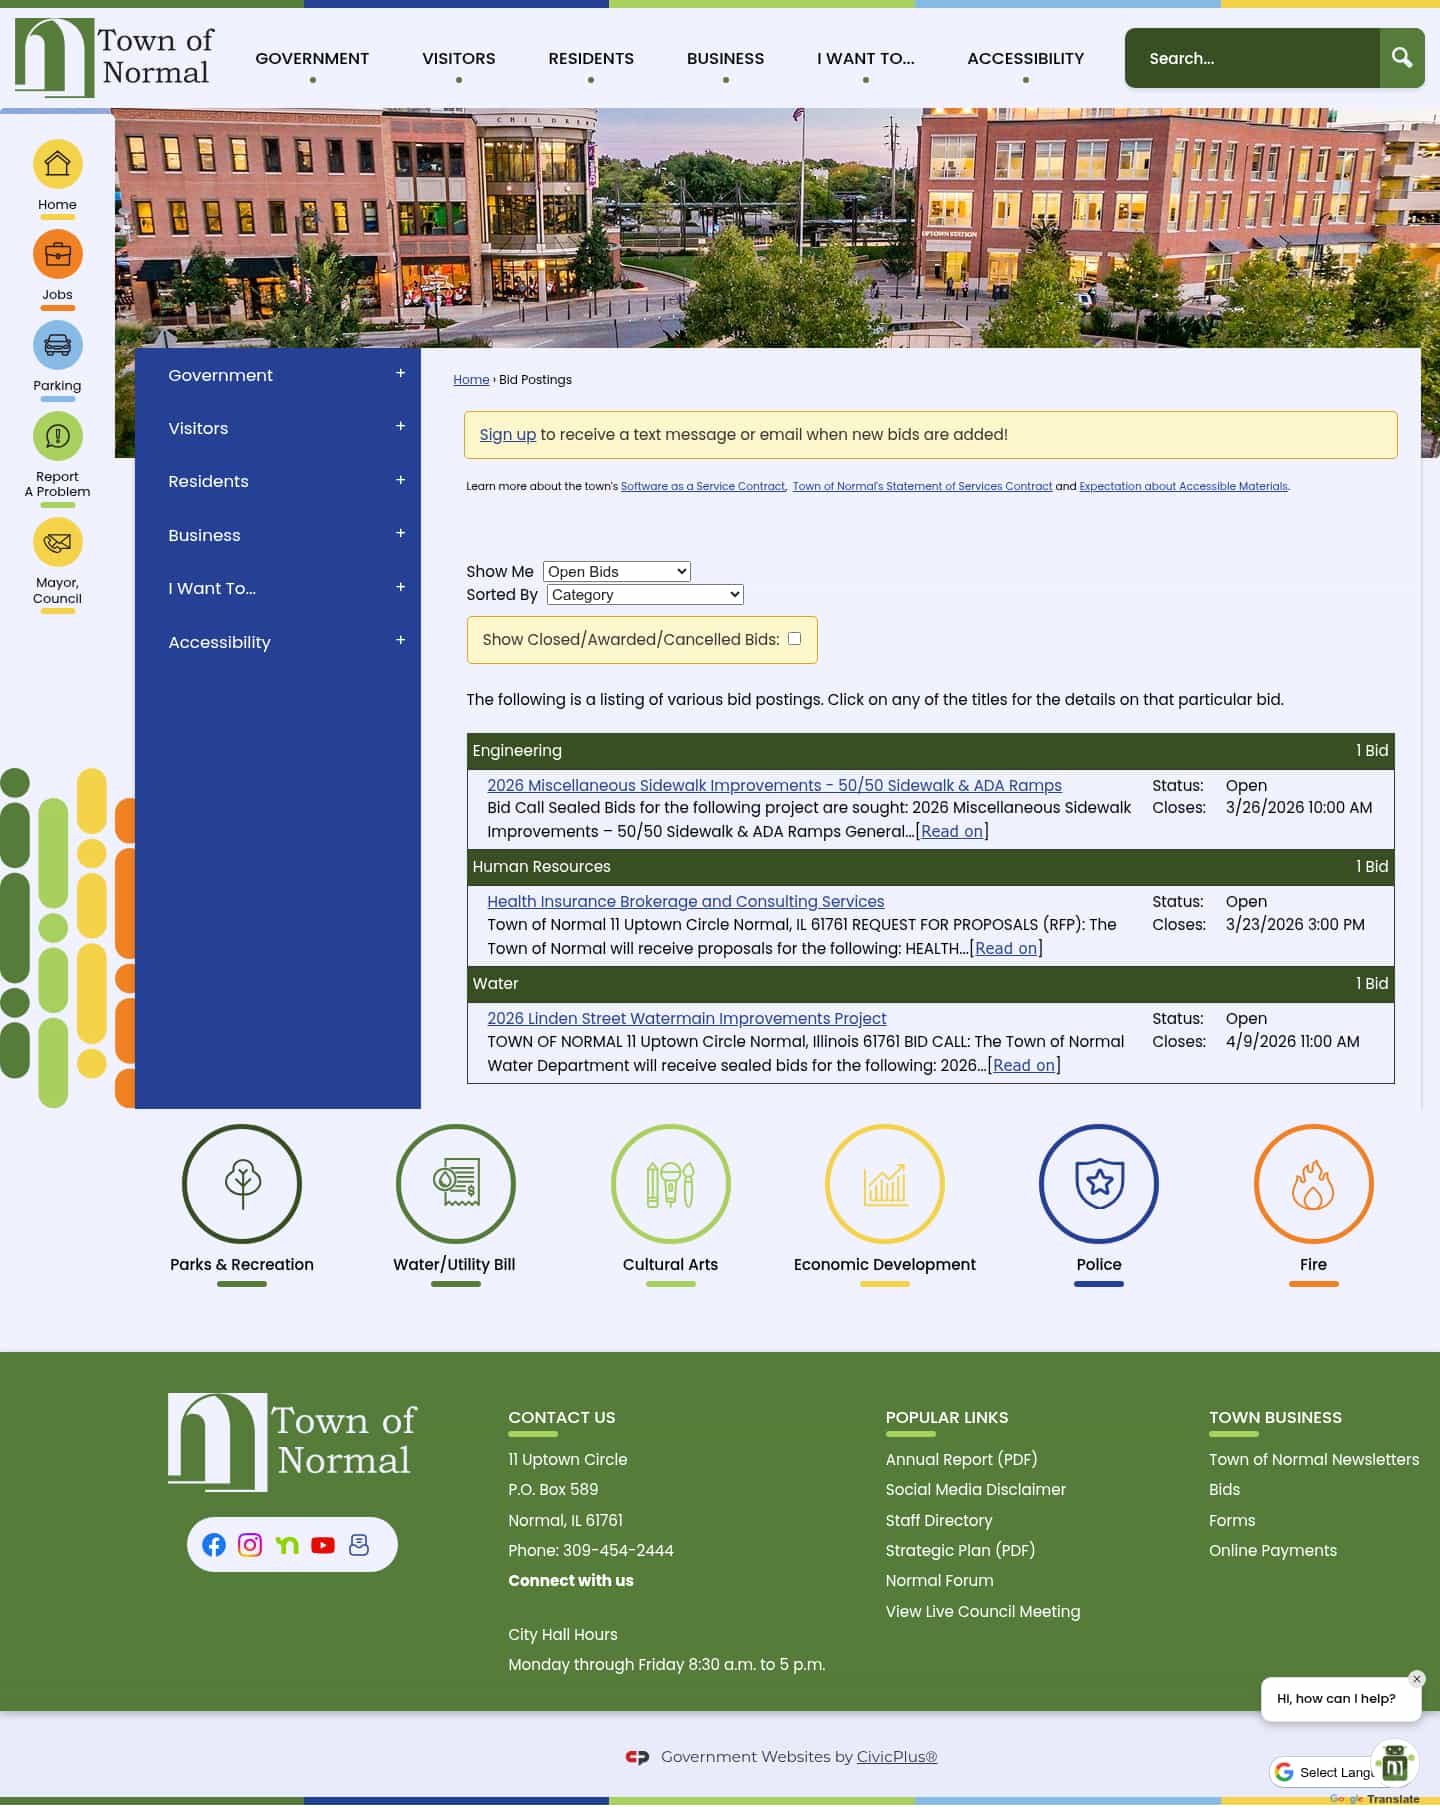Click the Home breadcrumb link
This screenshot has height=1808, width=1440.
click(471, 379)
